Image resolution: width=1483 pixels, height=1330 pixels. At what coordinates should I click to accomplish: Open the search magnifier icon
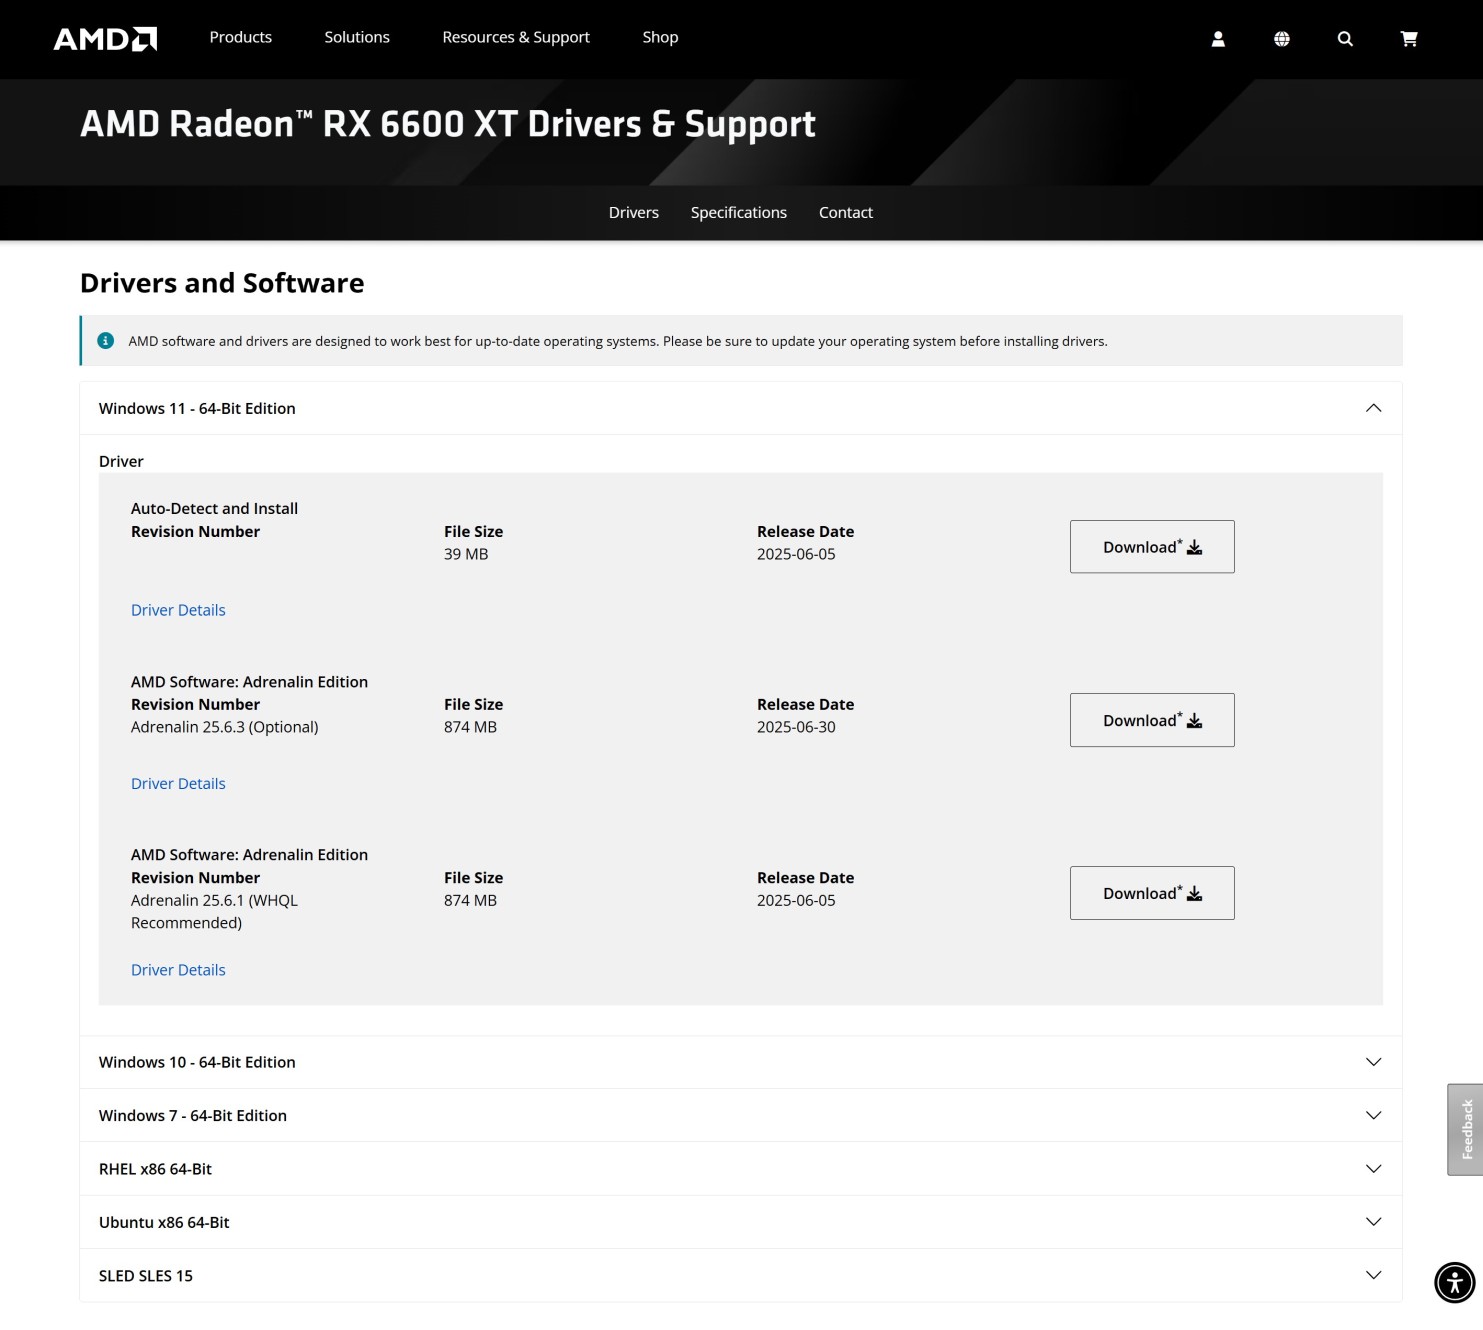(1345, 39)
